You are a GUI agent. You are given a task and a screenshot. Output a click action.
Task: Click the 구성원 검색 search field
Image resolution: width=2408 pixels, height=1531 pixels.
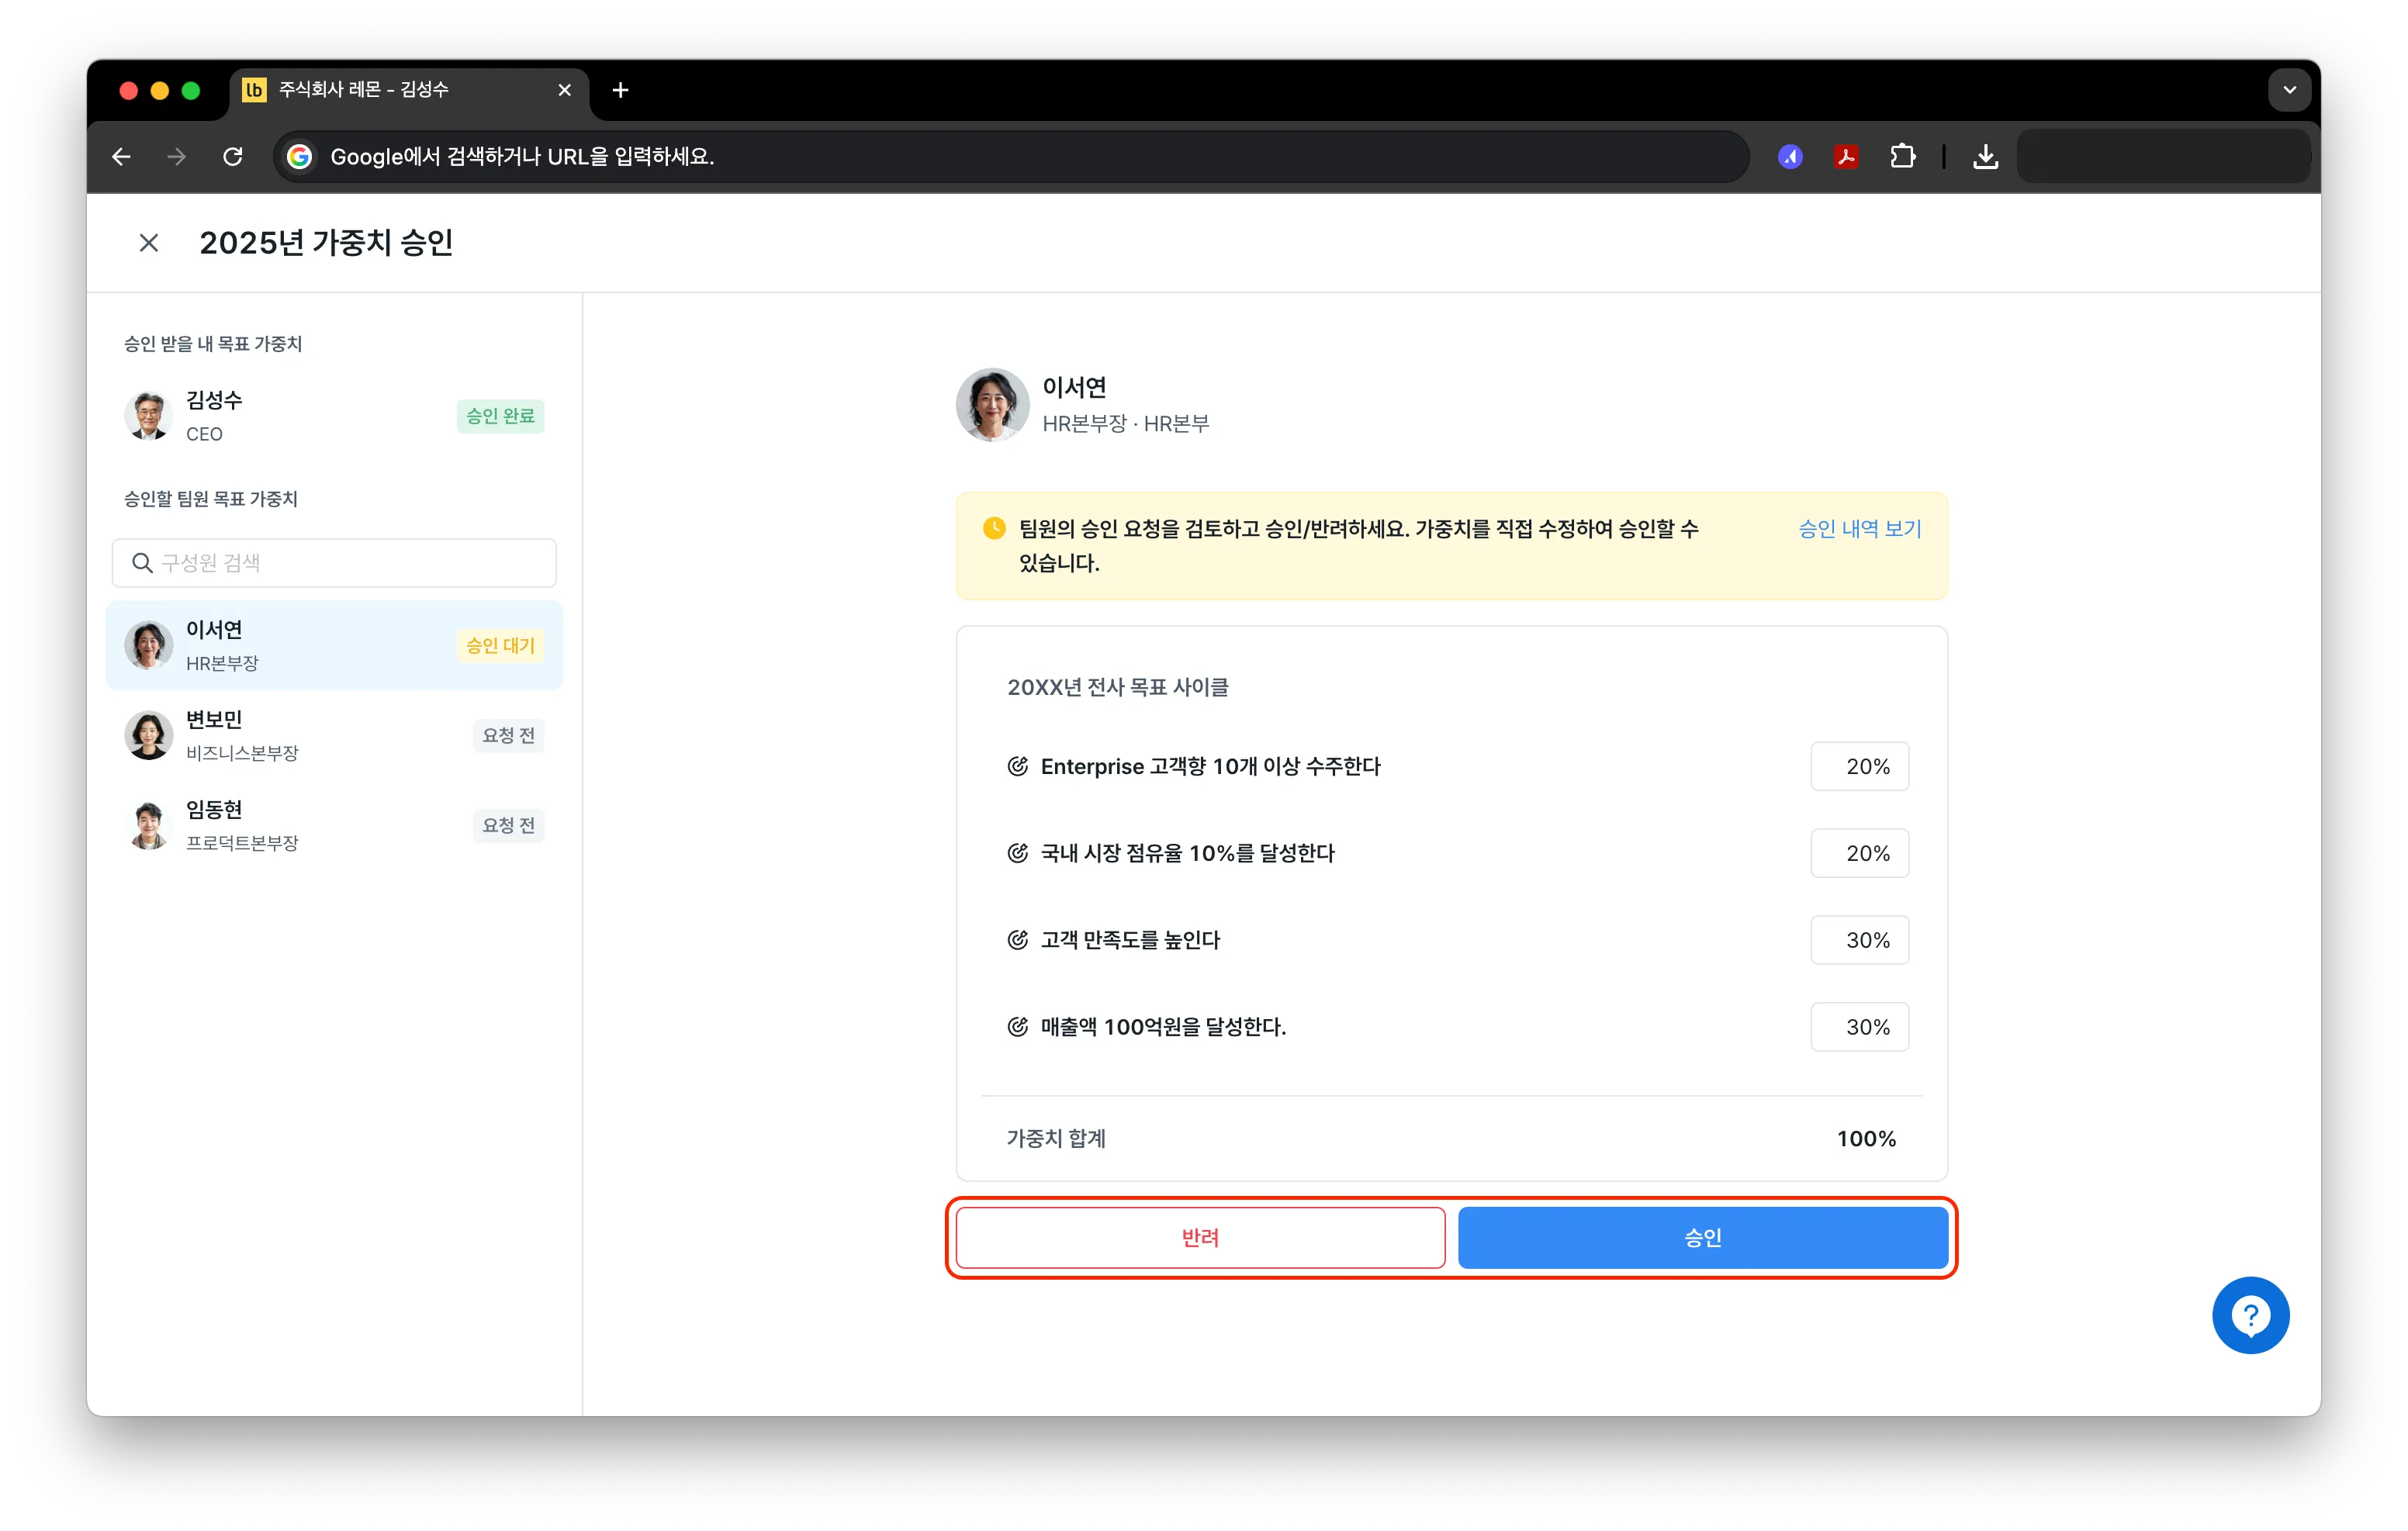pos(334,563)
